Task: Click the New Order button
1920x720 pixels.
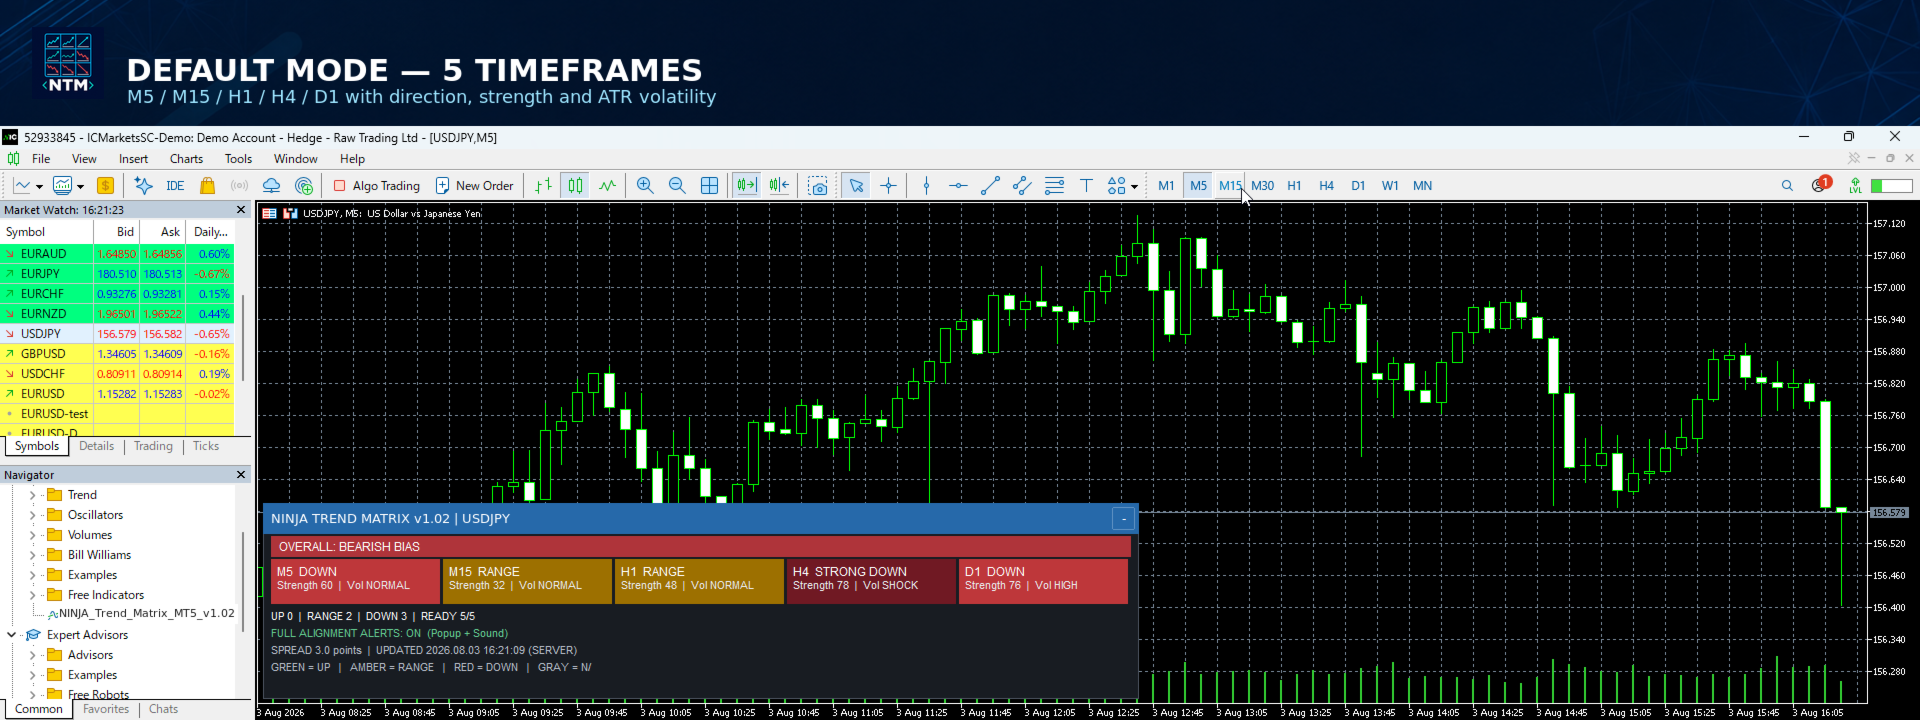Action: [x=474, y=185]
